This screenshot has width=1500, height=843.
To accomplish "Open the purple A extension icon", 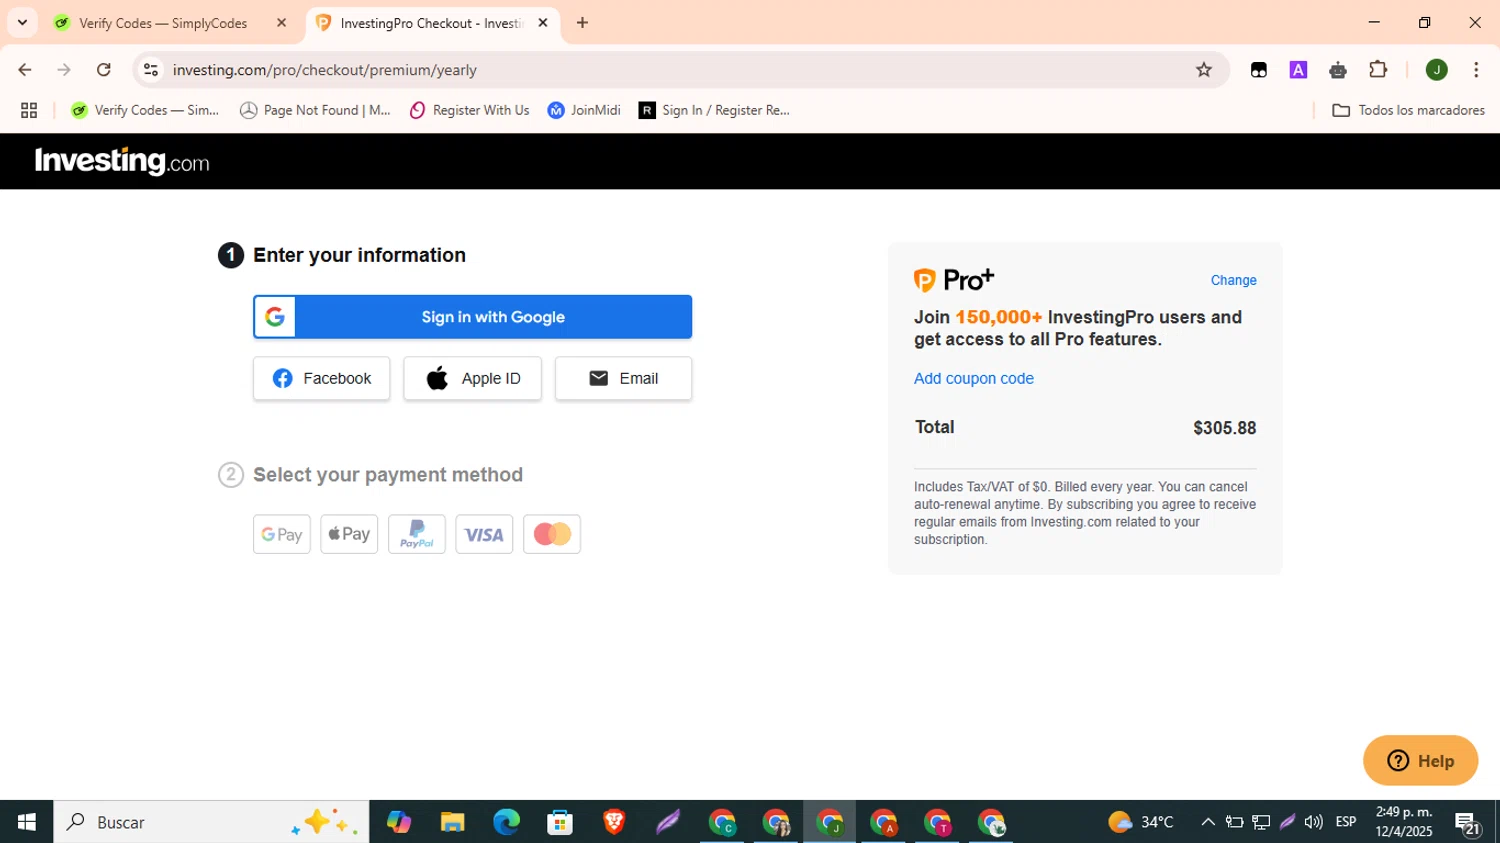I will 1298,70.
